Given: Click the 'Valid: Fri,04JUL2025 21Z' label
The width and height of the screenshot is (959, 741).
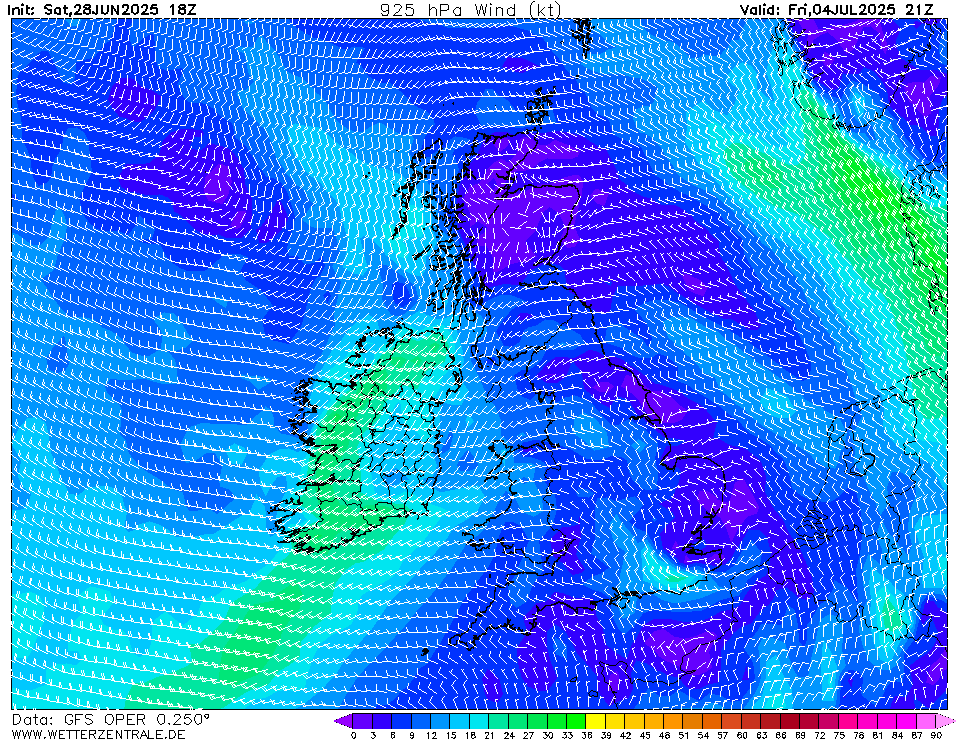Looking at the screenshot, I should tap(837, 9).
